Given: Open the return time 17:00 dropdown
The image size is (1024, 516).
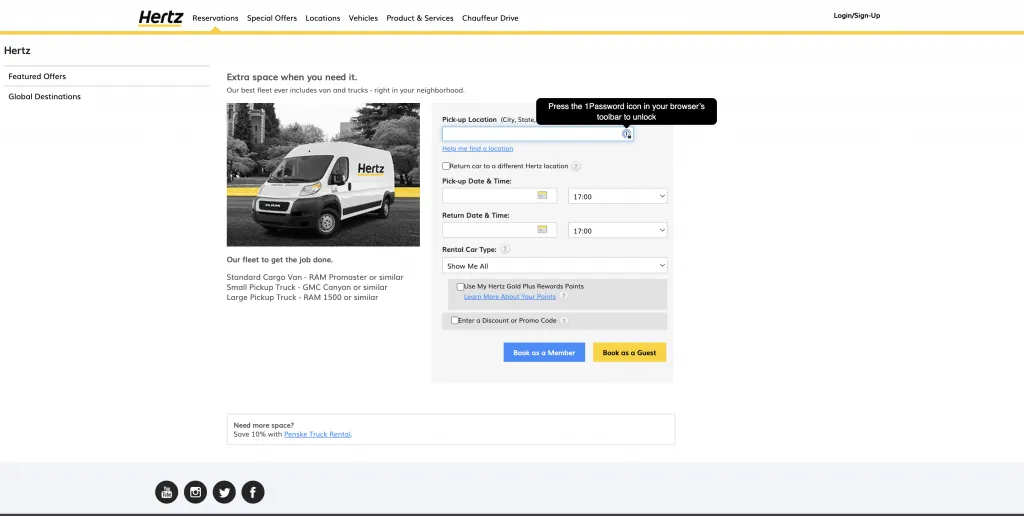Looking at the screenshot, I should (618, 231).
